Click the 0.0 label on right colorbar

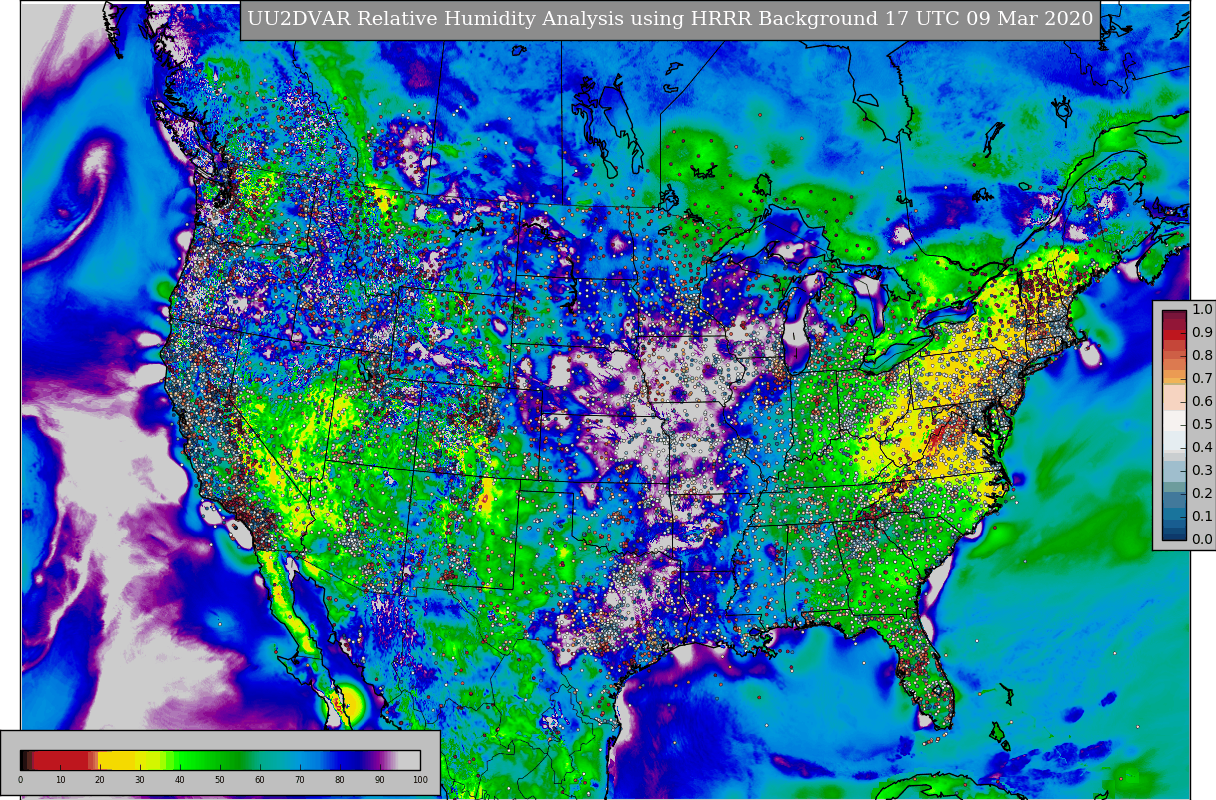pos(1202,540)
